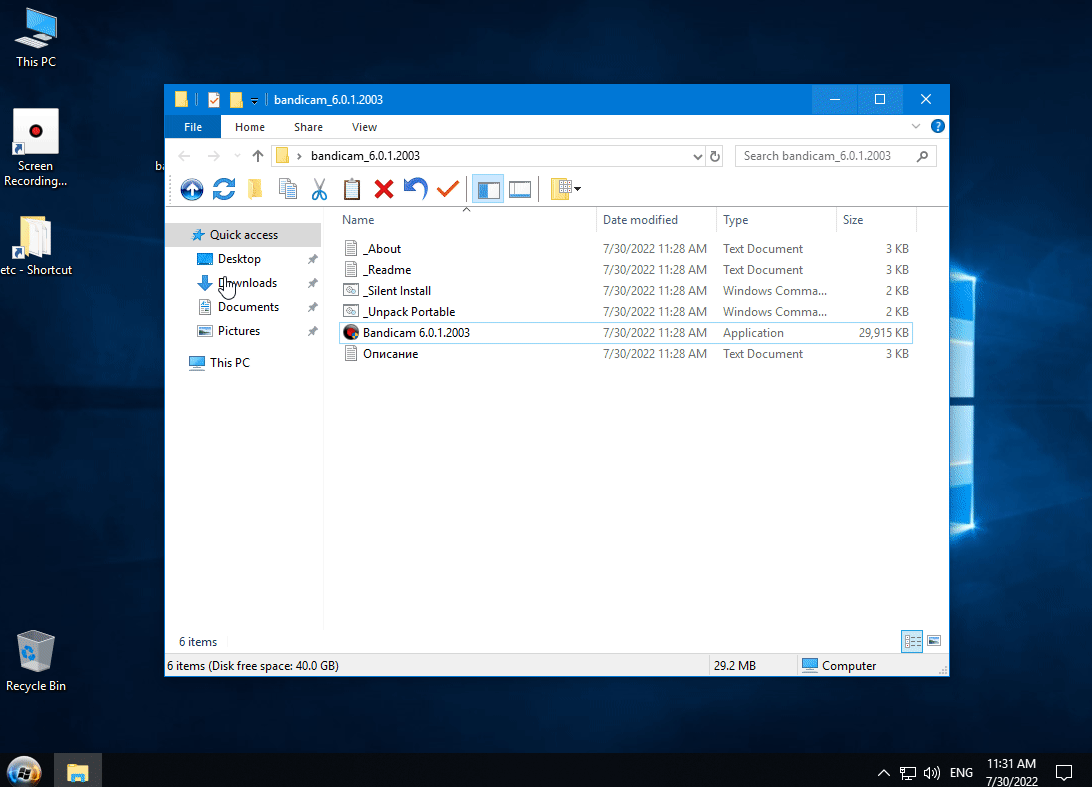The width and height of the screenshot is (1092, 787).
Task: Click the folder icon inside the address bar
Action: pyautogui.click(x=282, y=155)
